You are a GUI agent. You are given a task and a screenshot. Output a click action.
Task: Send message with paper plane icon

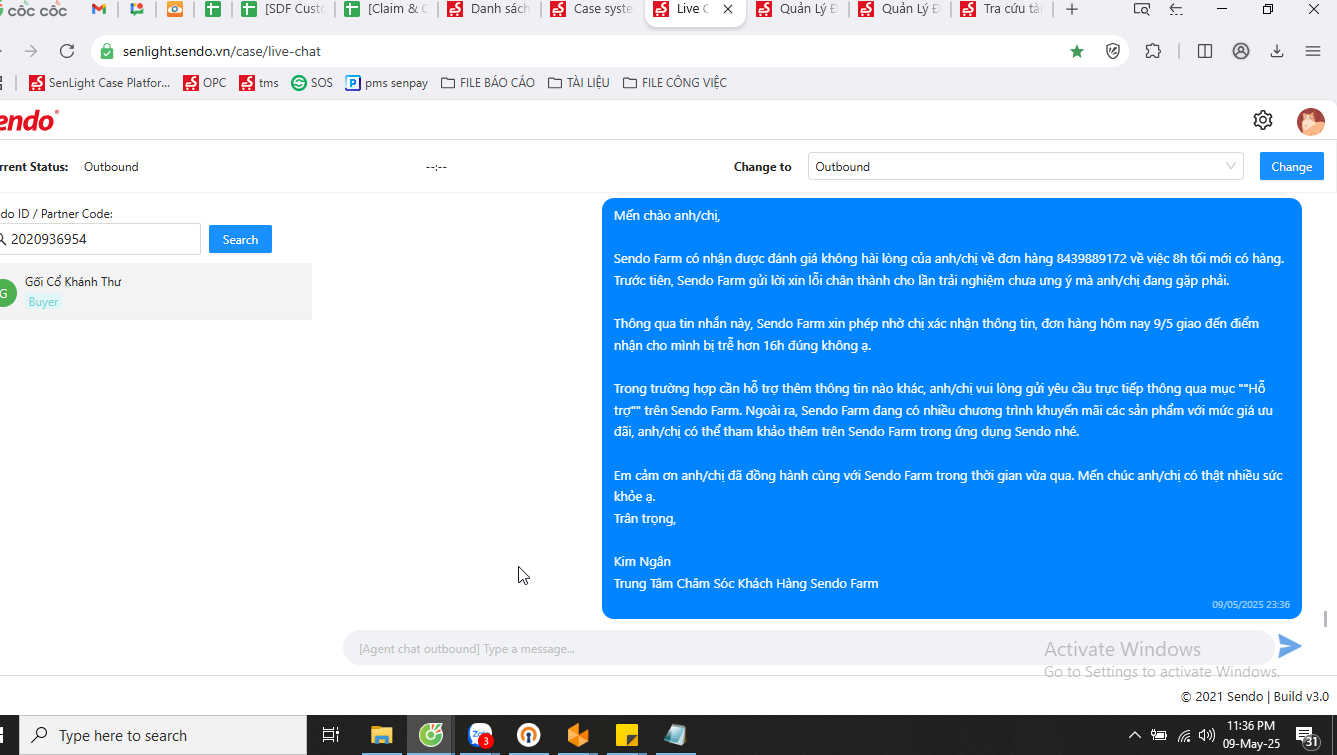click(1290, 646)
